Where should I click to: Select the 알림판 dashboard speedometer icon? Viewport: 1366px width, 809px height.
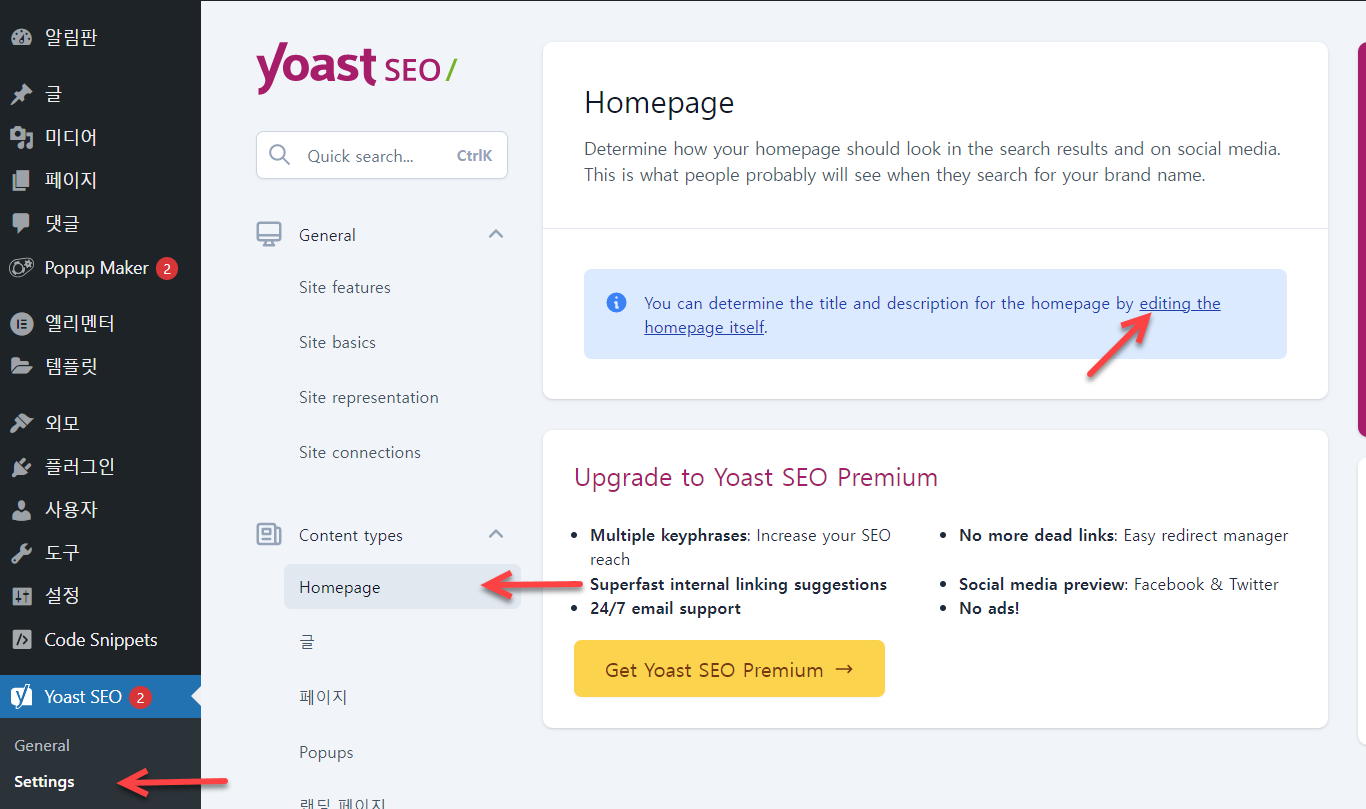point(22,36)
